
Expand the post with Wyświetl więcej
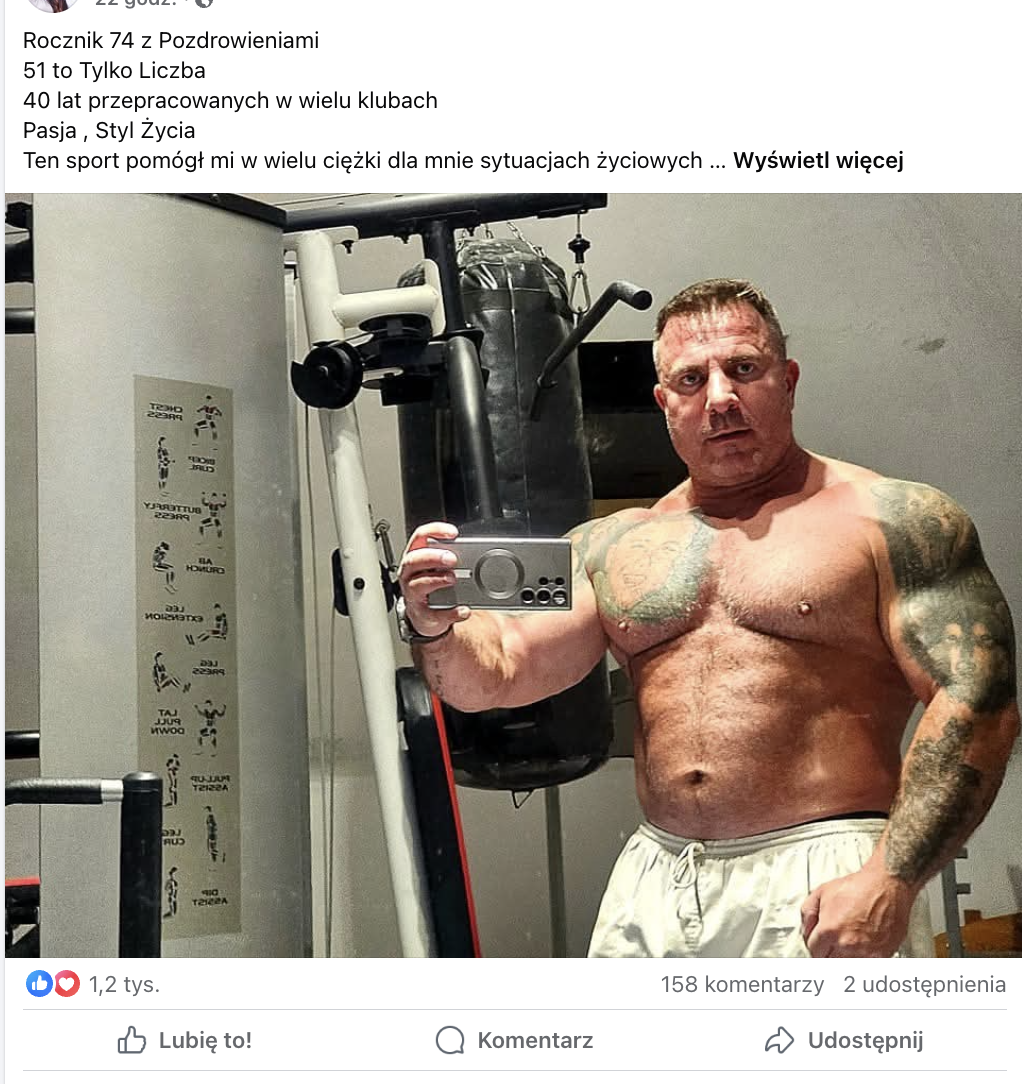[818, 160]
